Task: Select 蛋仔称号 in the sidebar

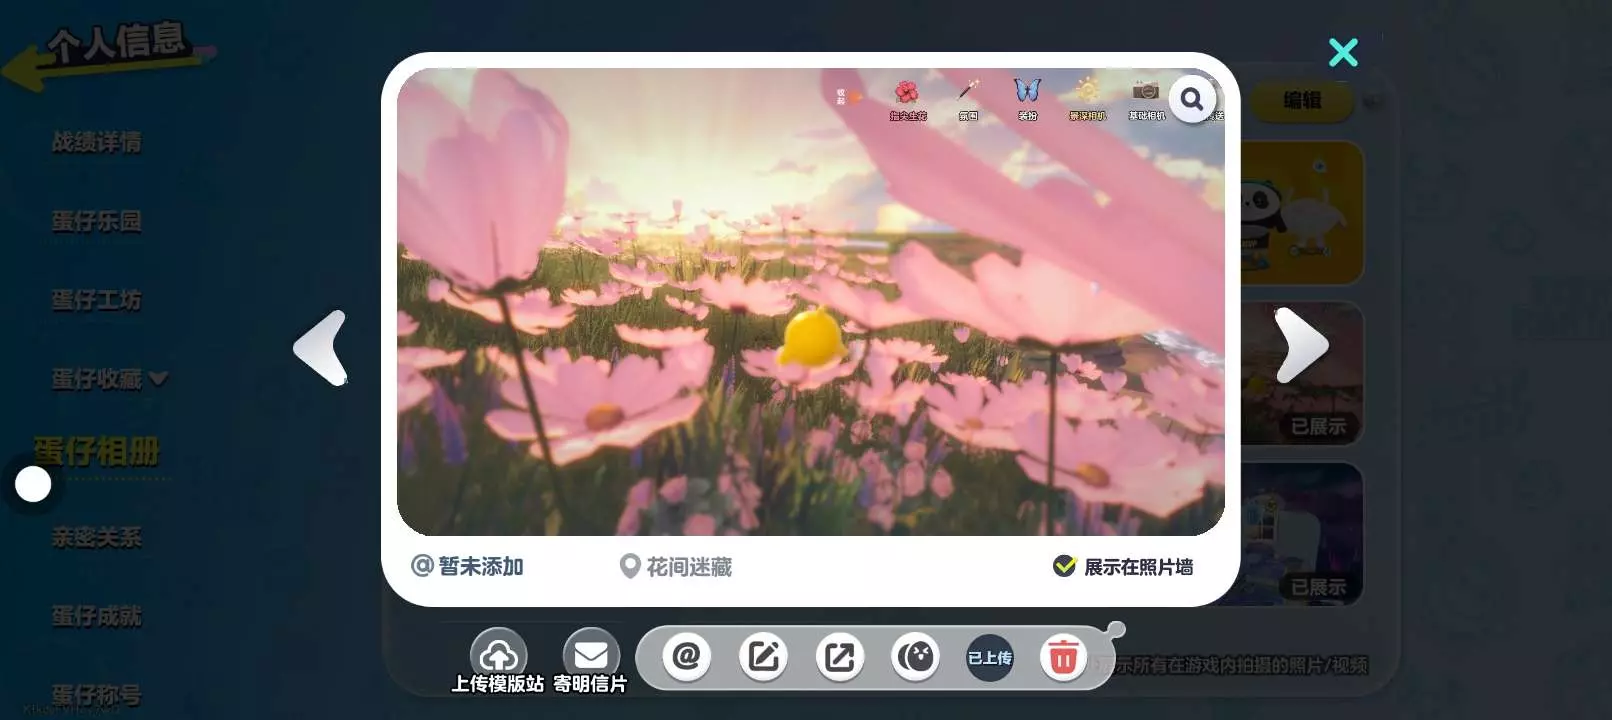Action: click(97, 694)
